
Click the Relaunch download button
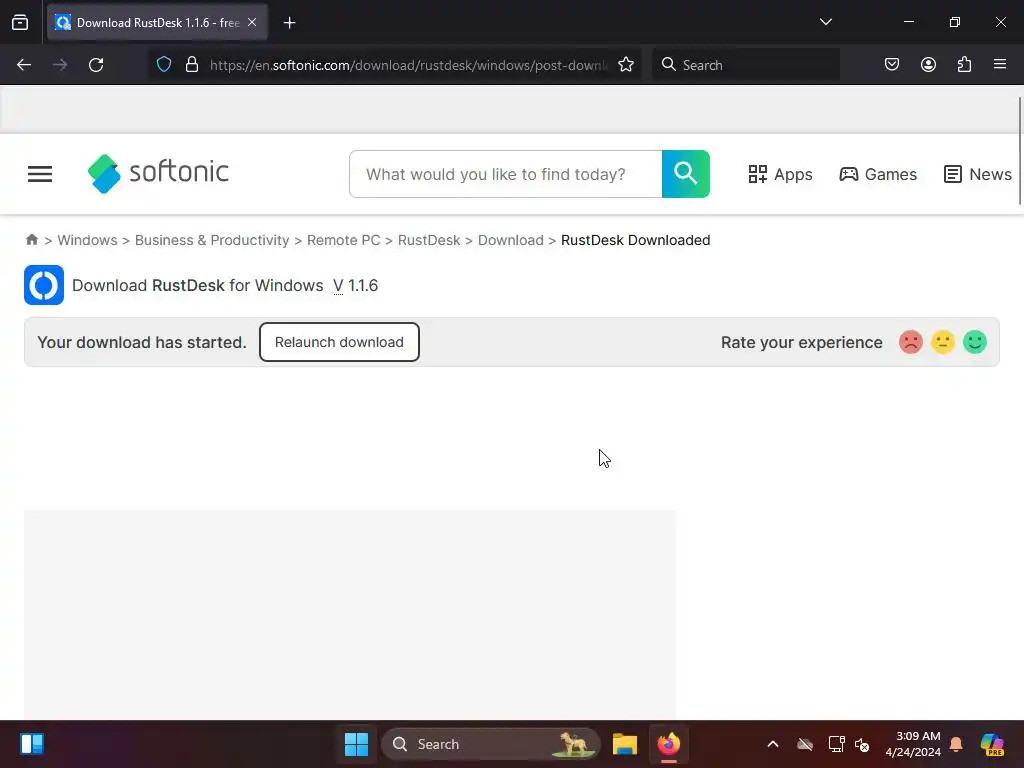point(339,342)
